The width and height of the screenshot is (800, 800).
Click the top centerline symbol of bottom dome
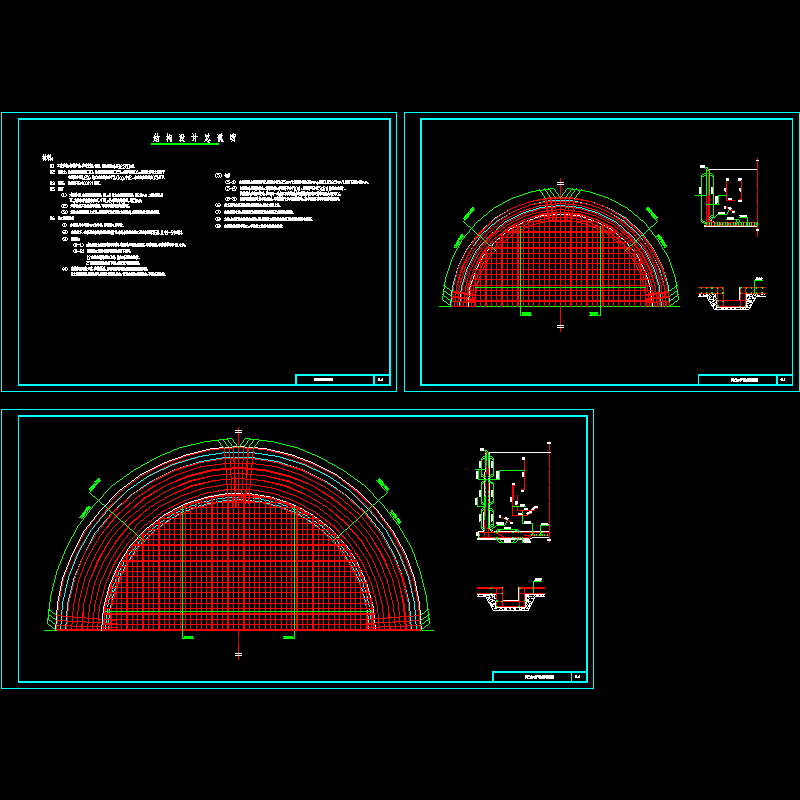click(x=238, y=432)
